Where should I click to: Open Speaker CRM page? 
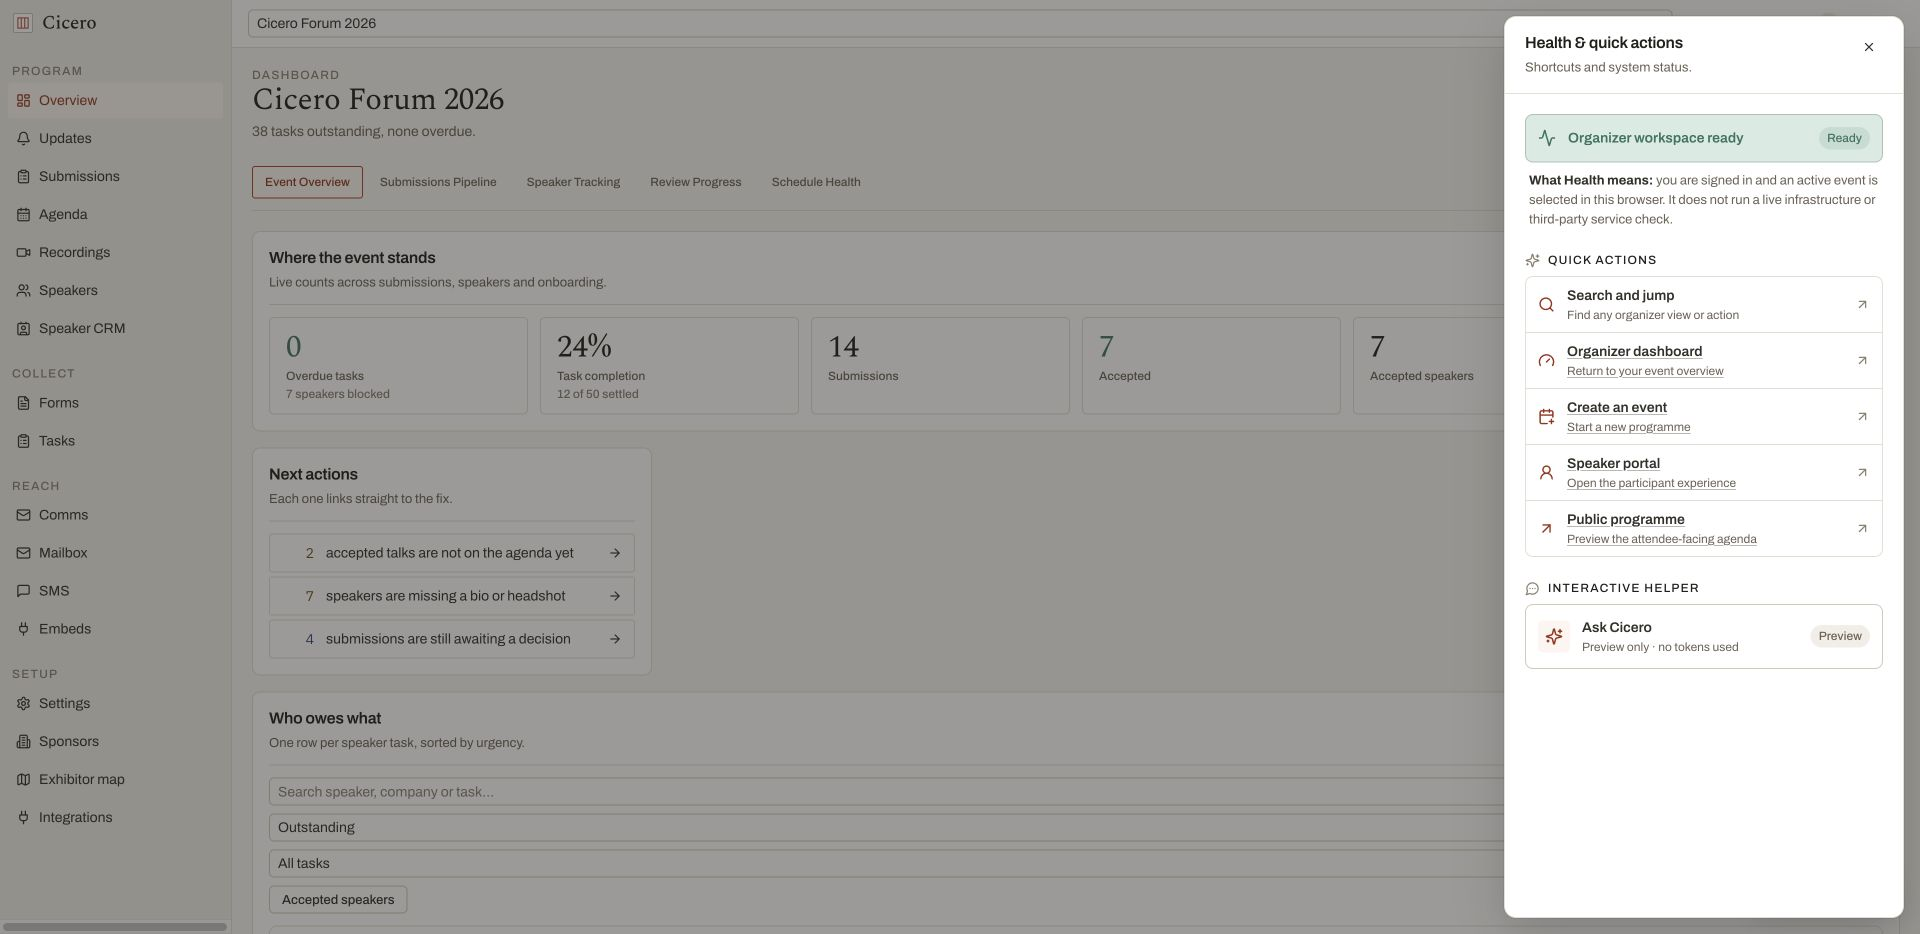[115, 329]
